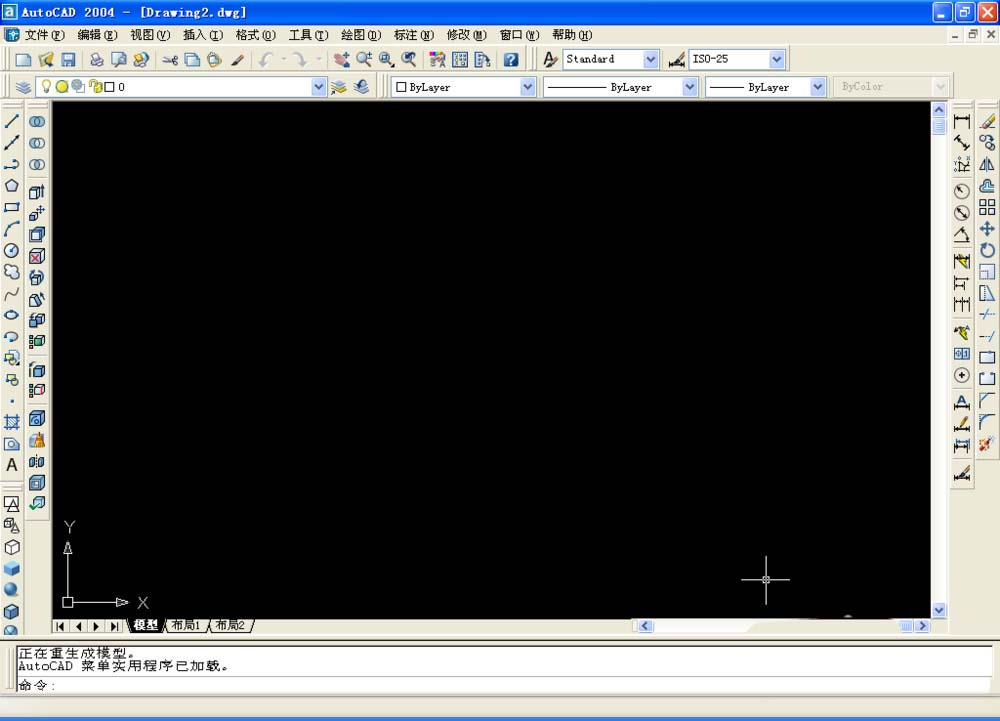Viewport: 1000px width, 721px height.
Task: Click the horizontal scrollbar thumb
Action: (906, 626)
